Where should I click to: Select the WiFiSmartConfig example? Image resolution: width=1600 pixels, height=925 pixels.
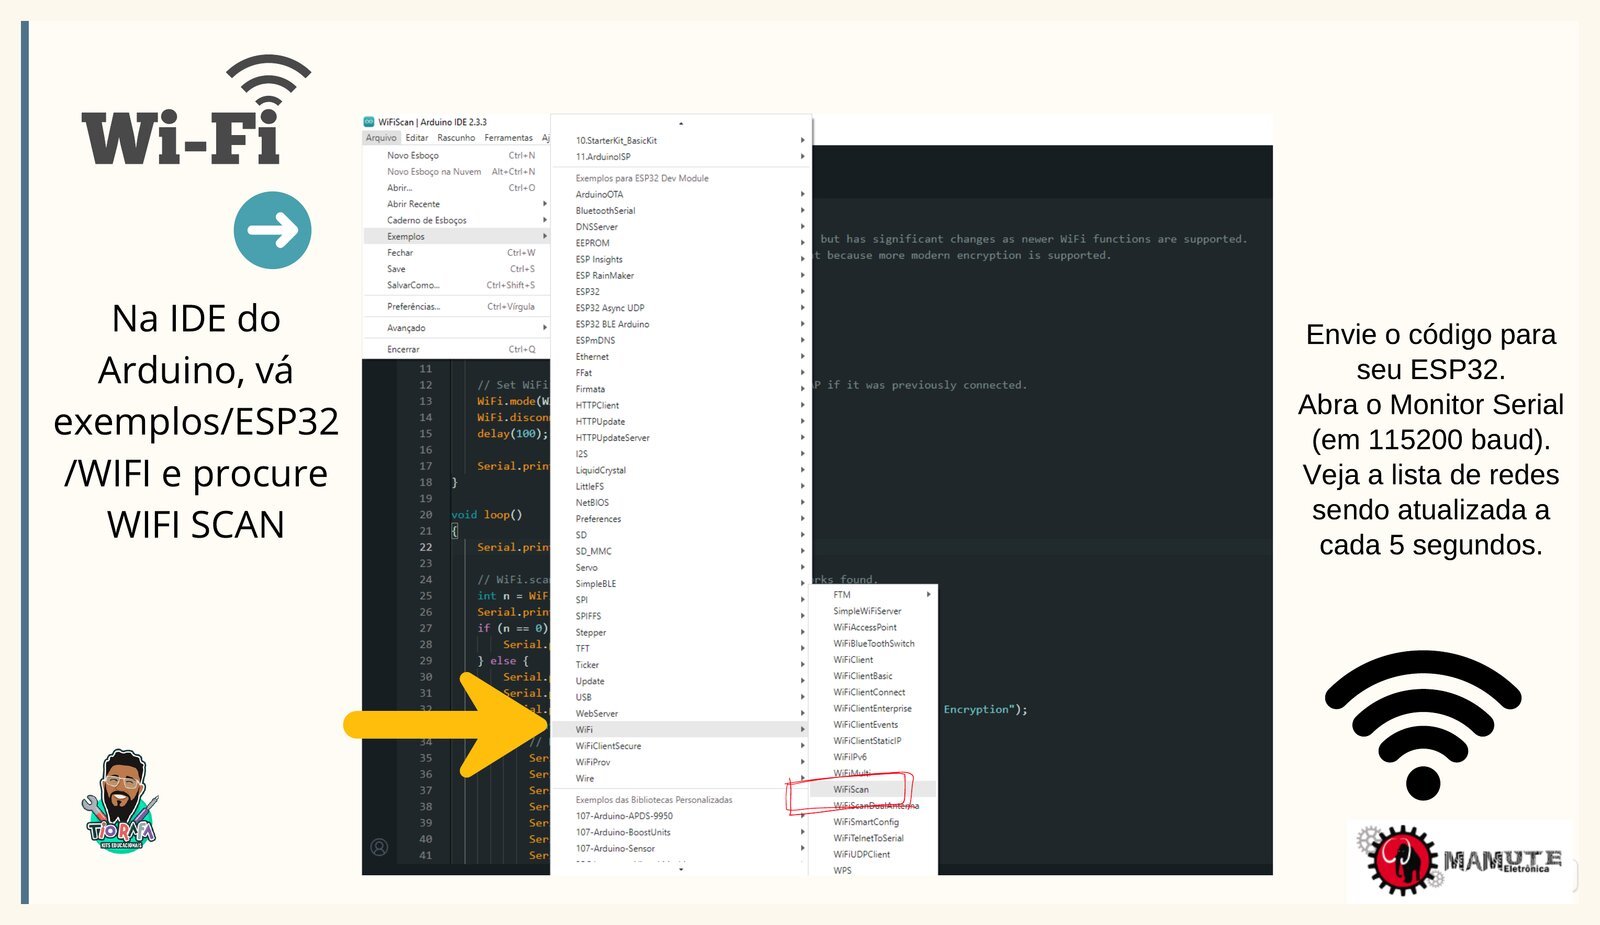point(873,822)
